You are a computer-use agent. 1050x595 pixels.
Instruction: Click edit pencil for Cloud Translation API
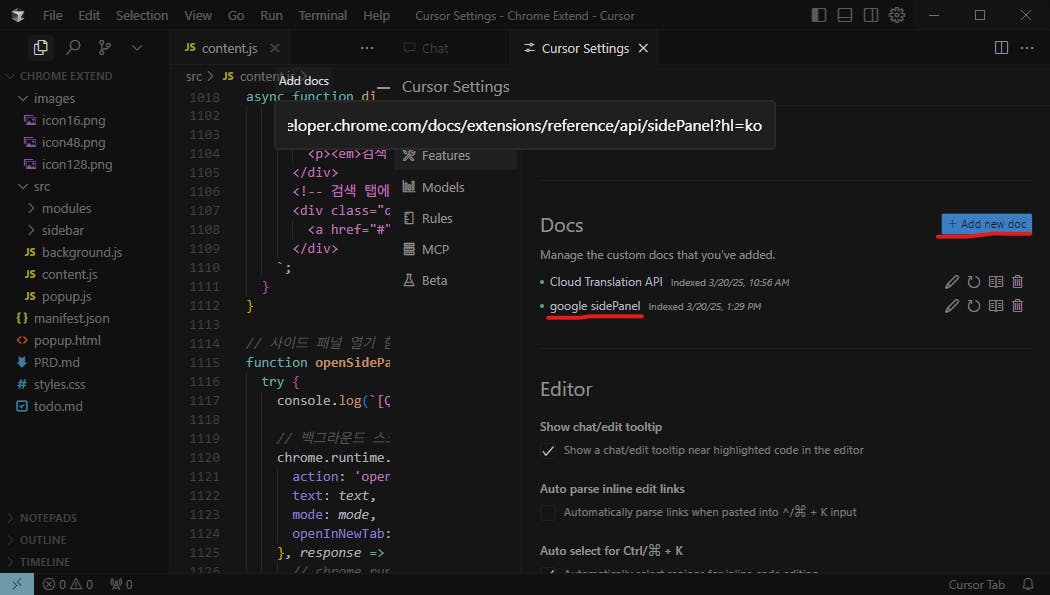(x=952, y=282)
